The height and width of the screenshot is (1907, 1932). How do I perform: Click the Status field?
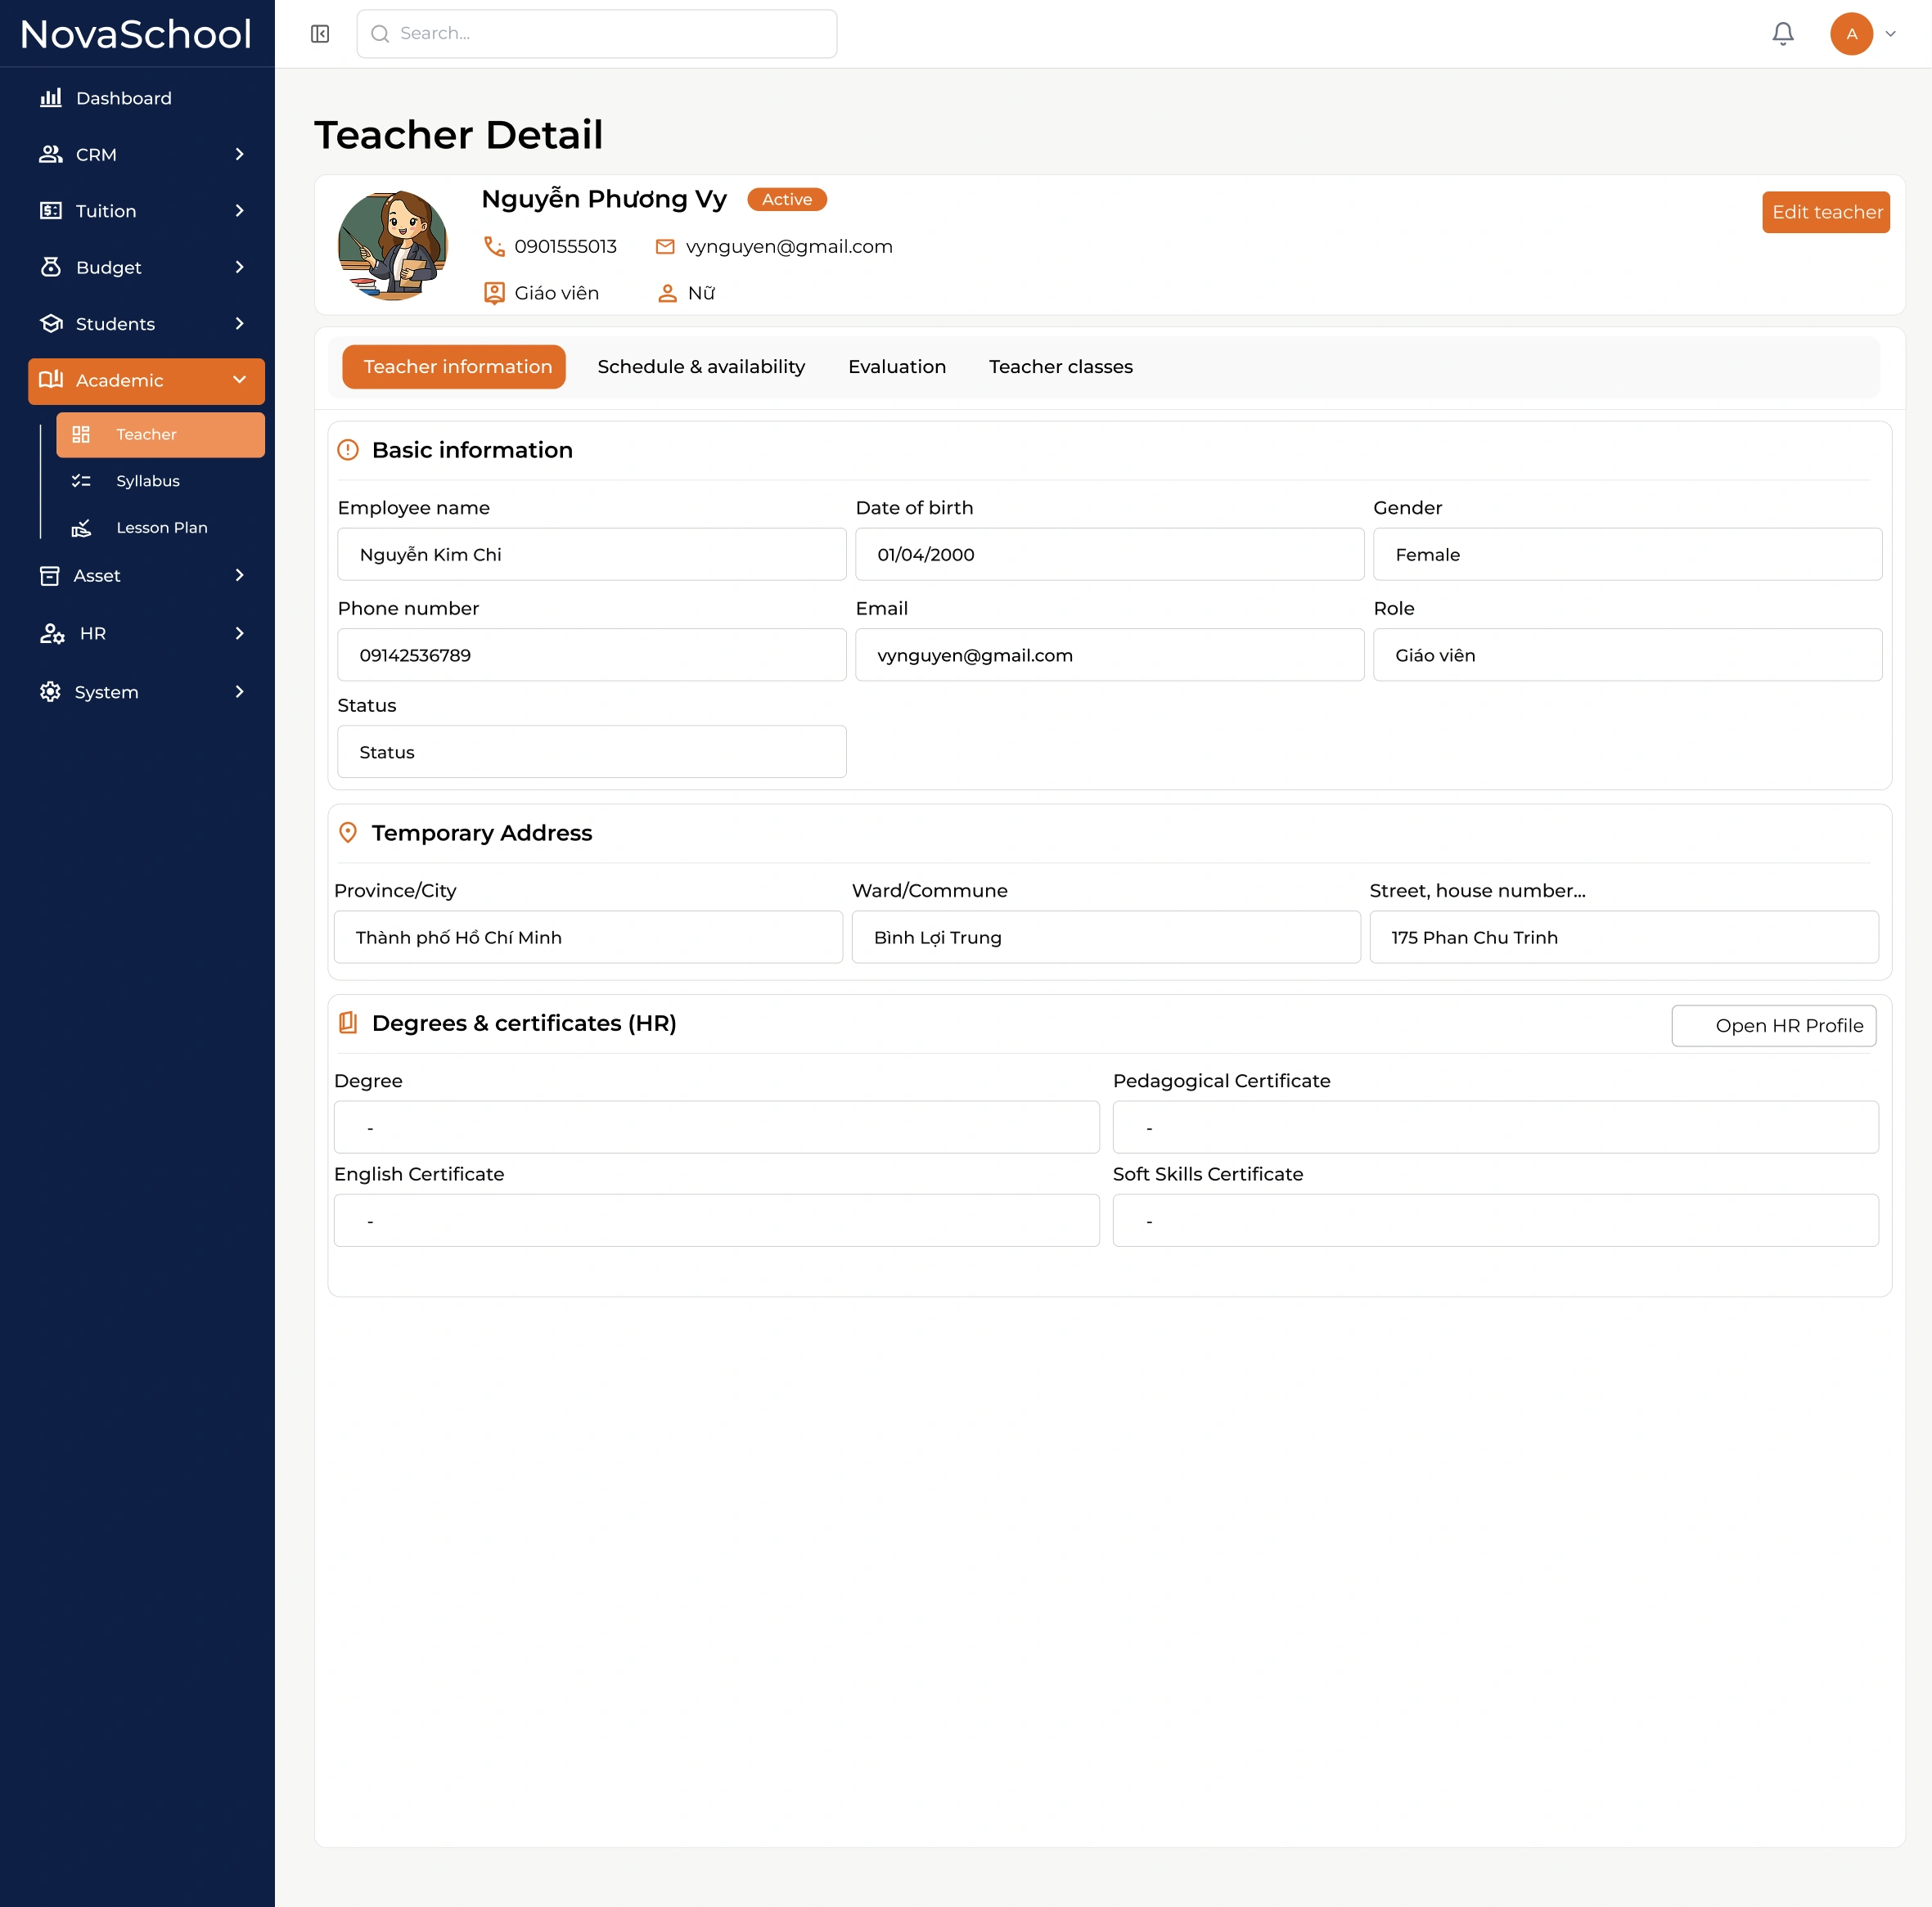(592, 752)
